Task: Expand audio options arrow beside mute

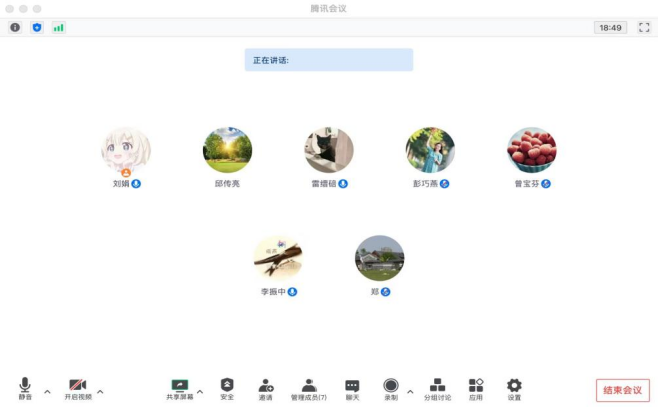Action: pos(47,392)
